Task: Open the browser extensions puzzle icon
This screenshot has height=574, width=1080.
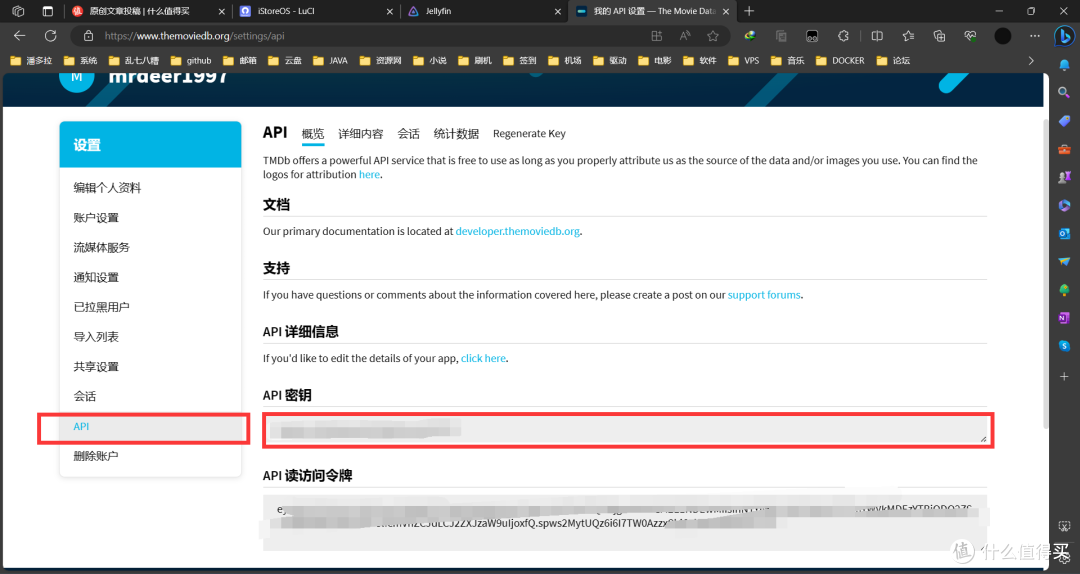Action: [x=843, y=36]
